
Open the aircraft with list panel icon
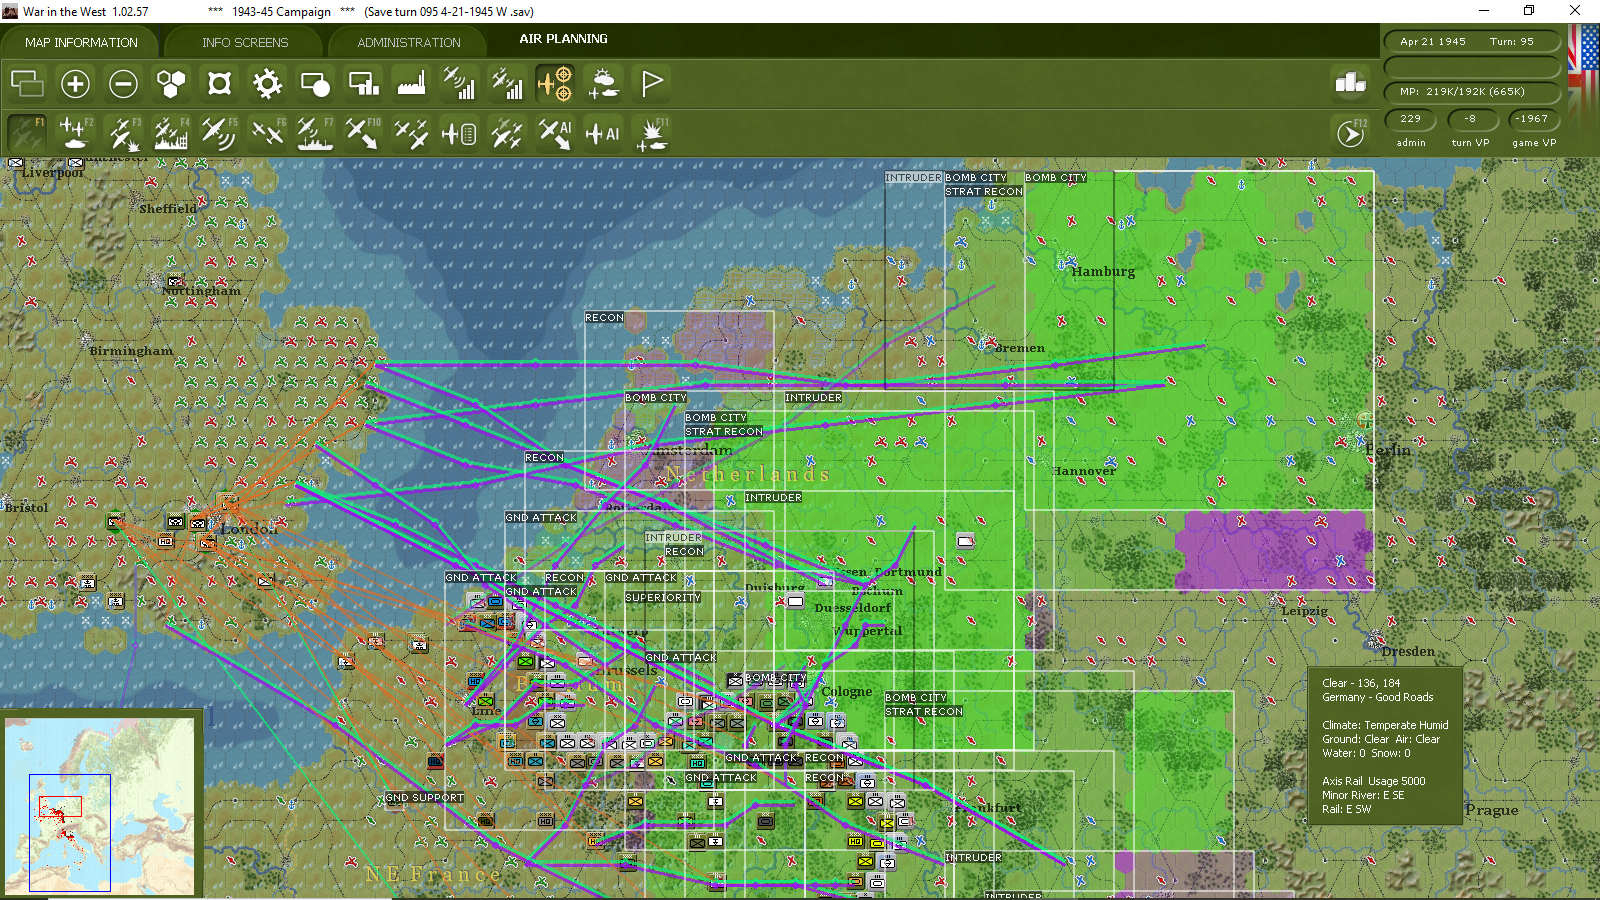point(459,133)
